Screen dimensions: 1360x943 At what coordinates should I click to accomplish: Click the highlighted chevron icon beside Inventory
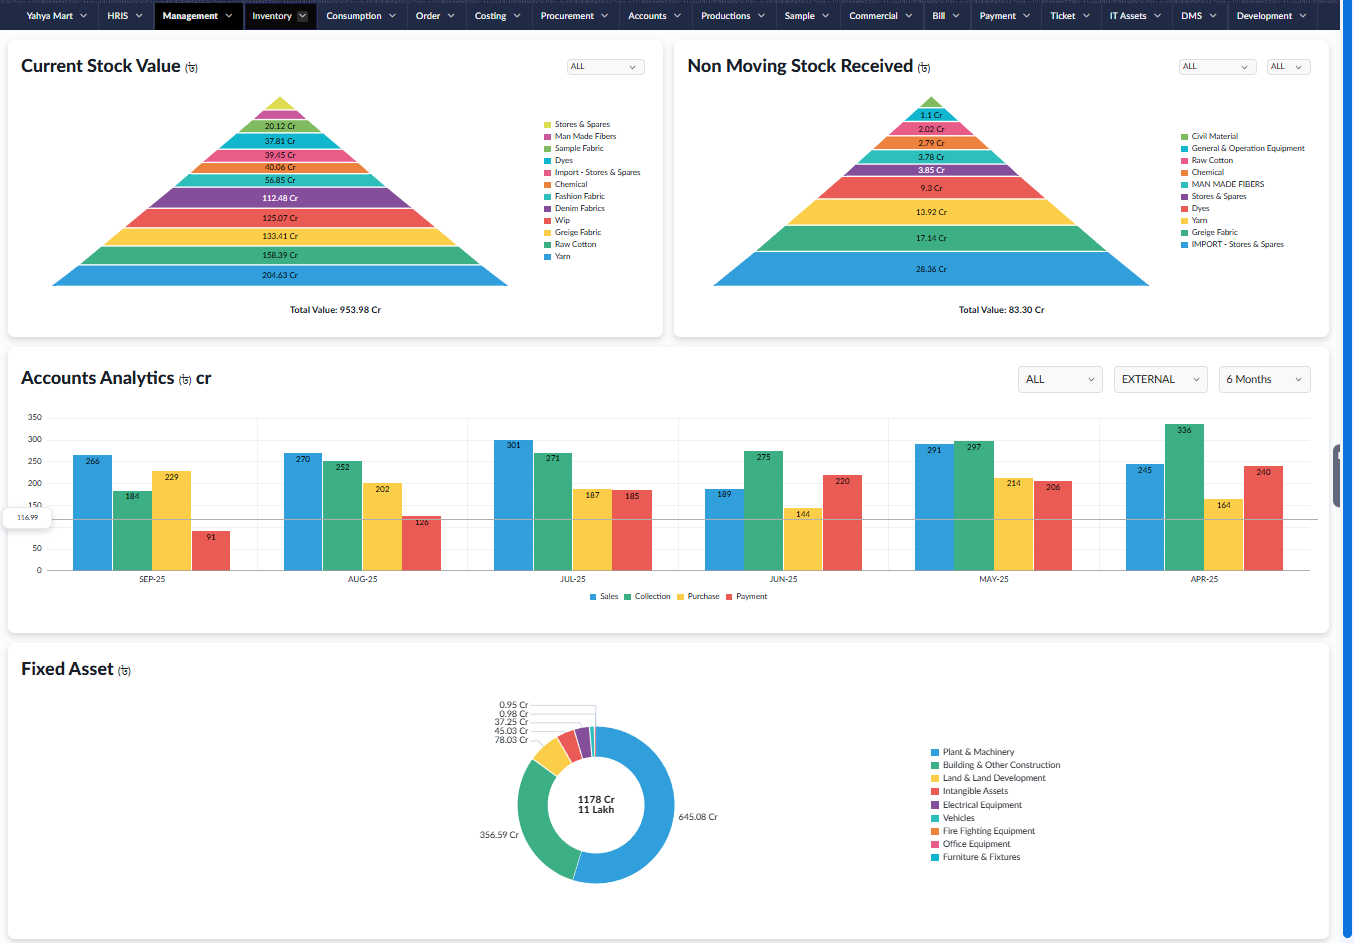[303, 16]
